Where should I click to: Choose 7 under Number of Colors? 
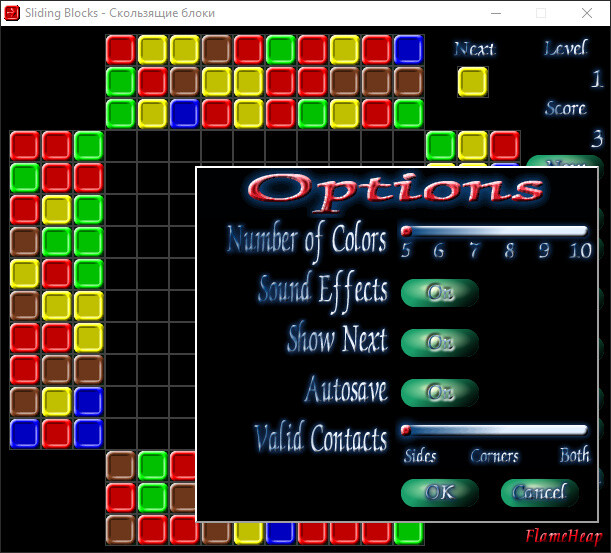tap(474, 251)
